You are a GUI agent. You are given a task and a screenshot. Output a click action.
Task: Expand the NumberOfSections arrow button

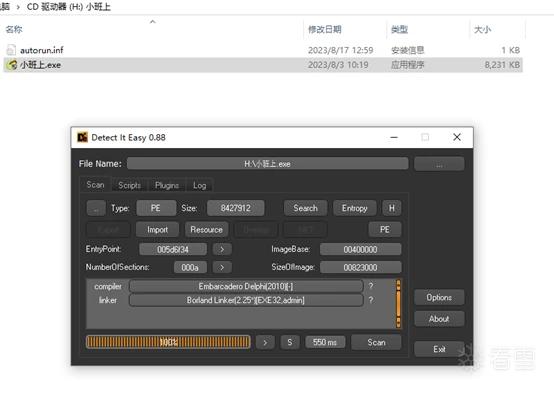pos(222,268)
